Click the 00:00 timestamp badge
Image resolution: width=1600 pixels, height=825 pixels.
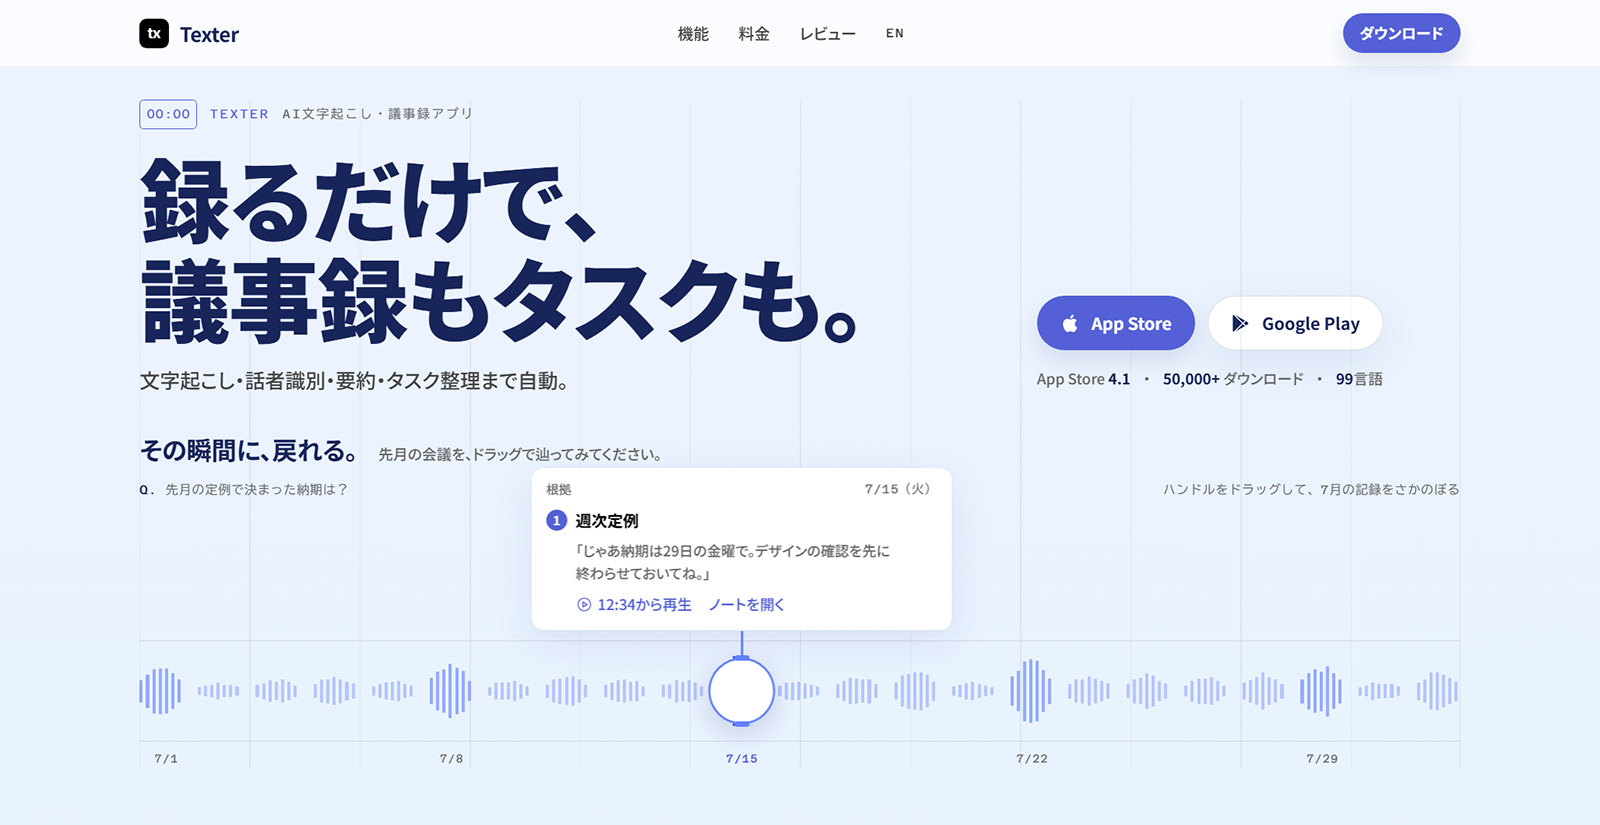[x=168, y=114]
